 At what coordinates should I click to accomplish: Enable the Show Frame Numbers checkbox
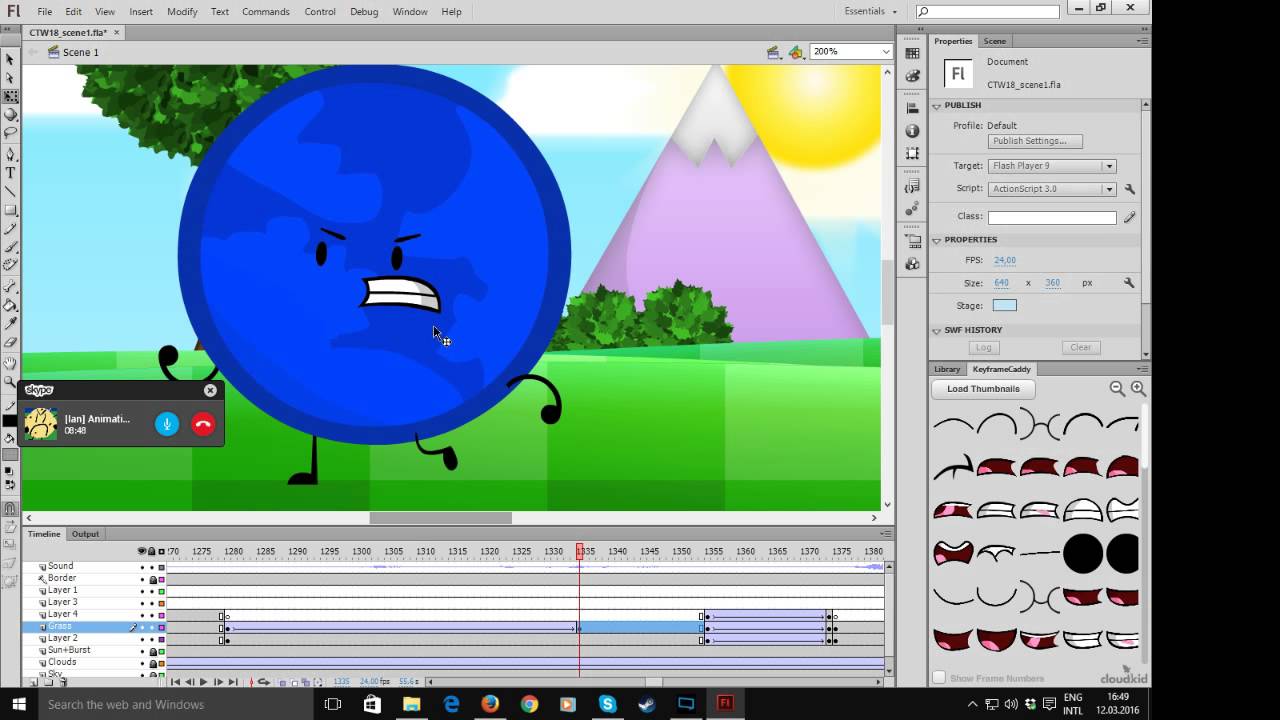point(939,678)
